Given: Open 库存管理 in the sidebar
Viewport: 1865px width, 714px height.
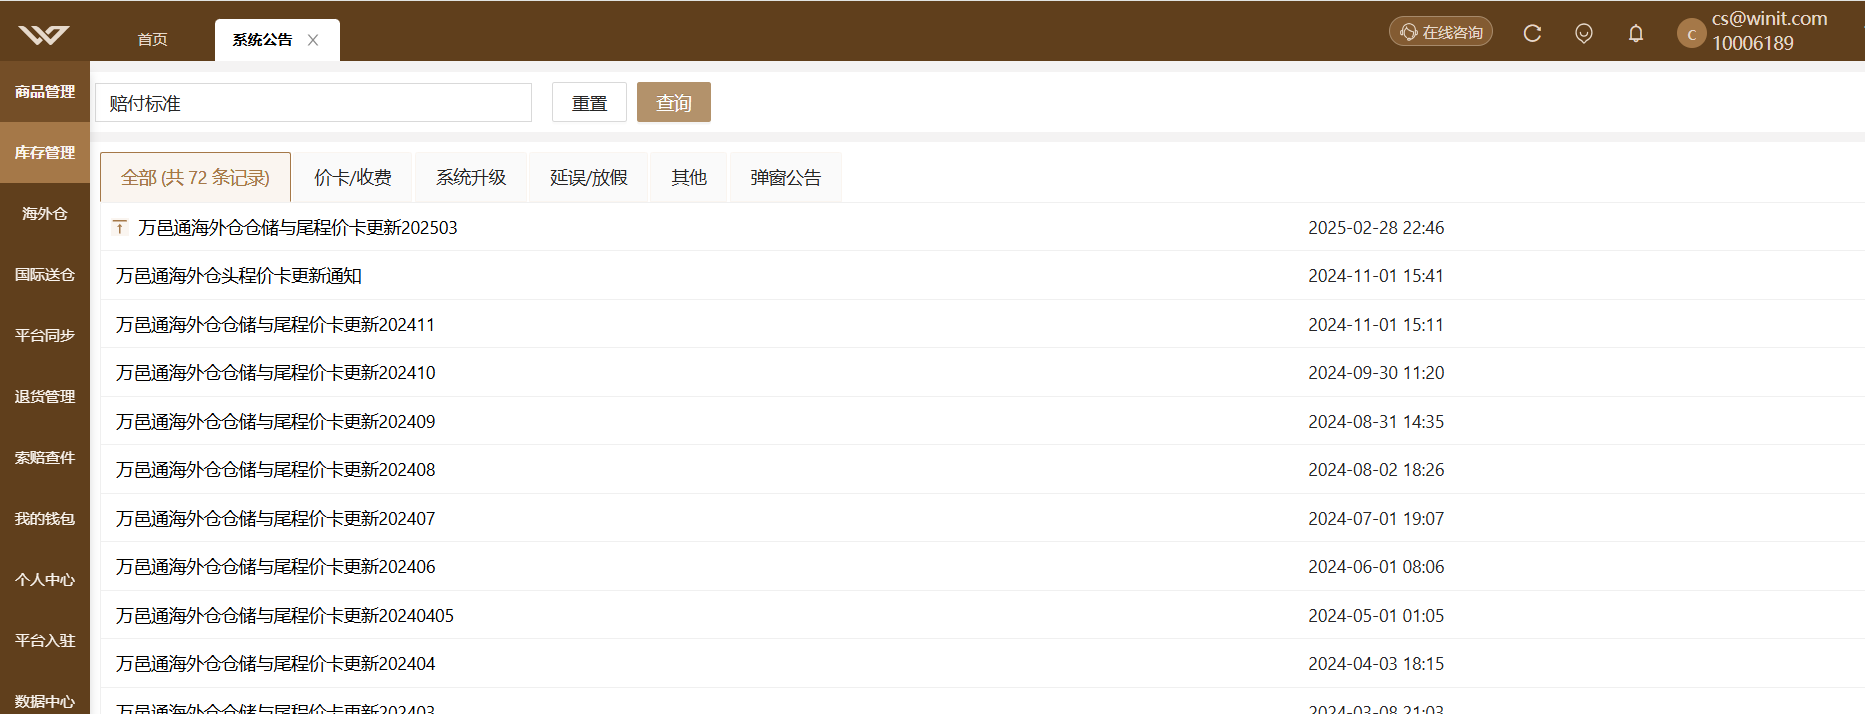Looking at the screenshot, I should point(45,153).
